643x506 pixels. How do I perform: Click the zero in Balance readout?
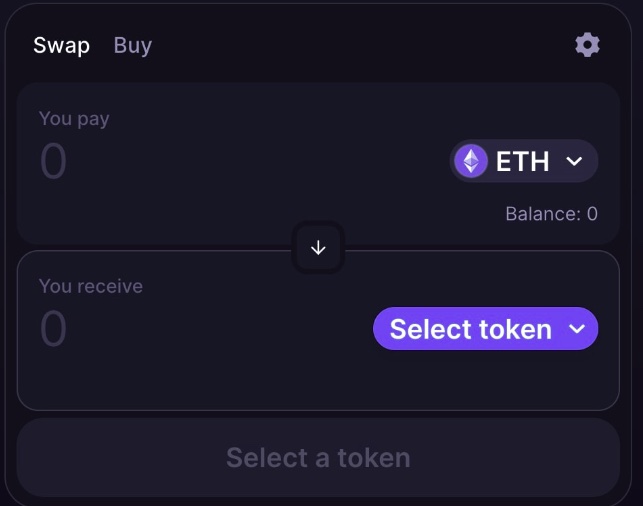592,214
